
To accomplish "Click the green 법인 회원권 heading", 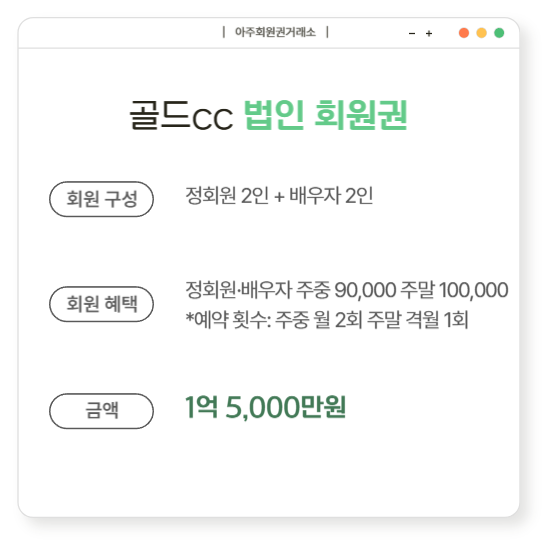I will [326, 115].
